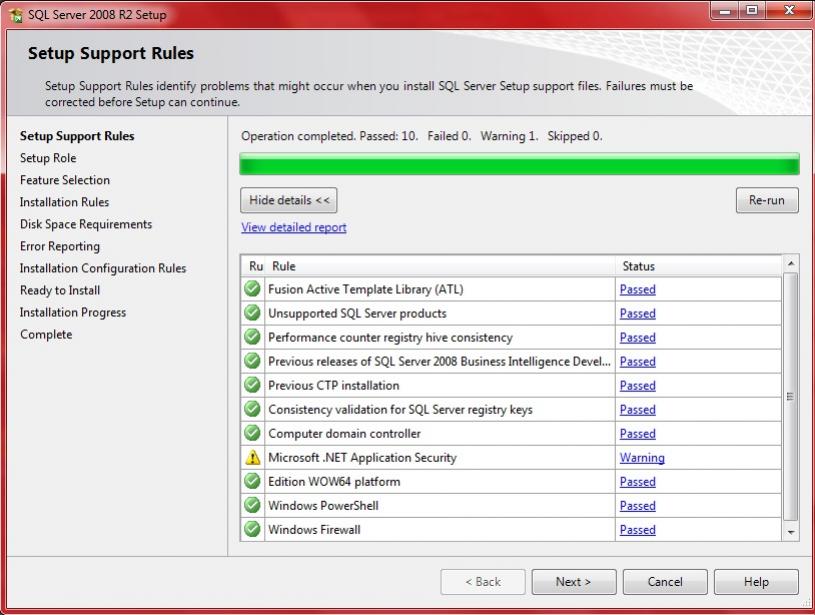
Task: Click green check icon for Unsupported SQL Server products
Action: (x=252, y=312)
